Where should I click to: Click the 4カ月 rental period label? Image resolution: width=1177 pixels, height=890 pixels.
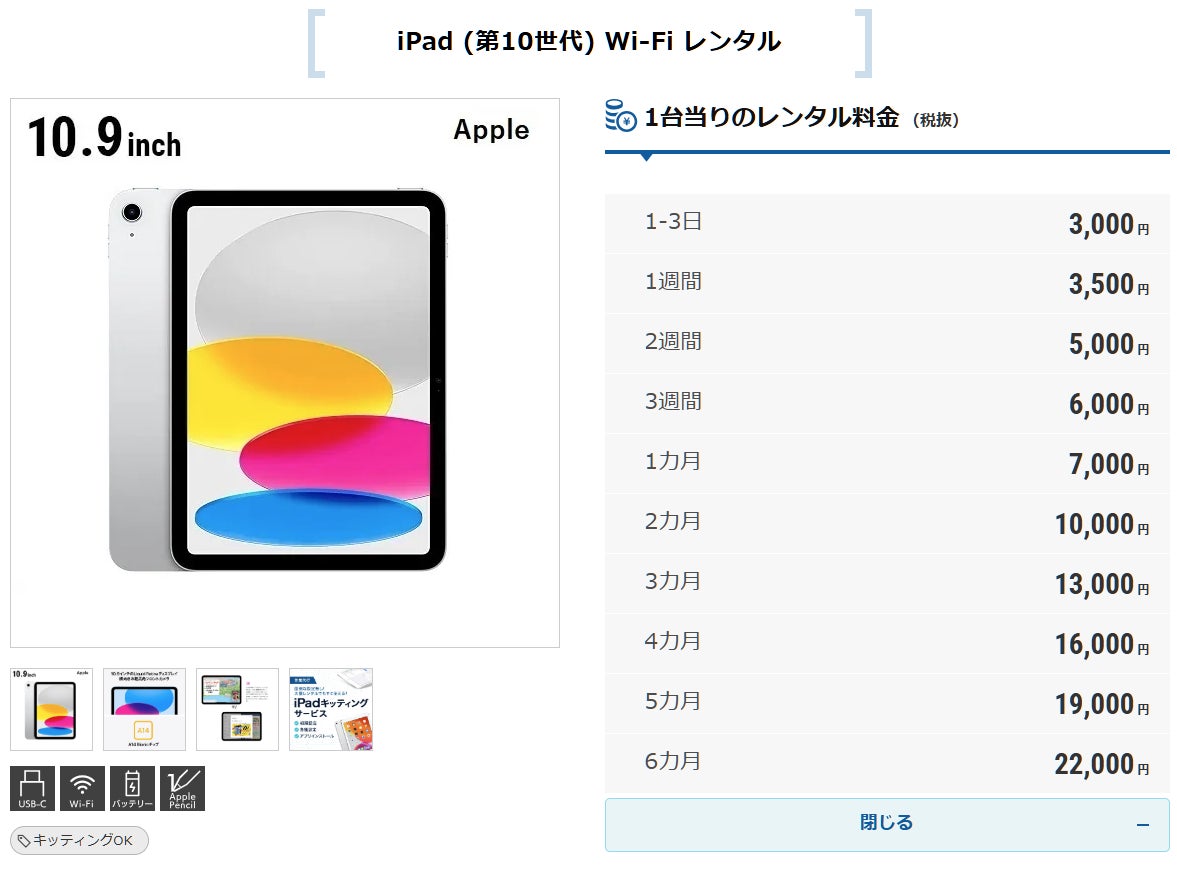(673, 642)
